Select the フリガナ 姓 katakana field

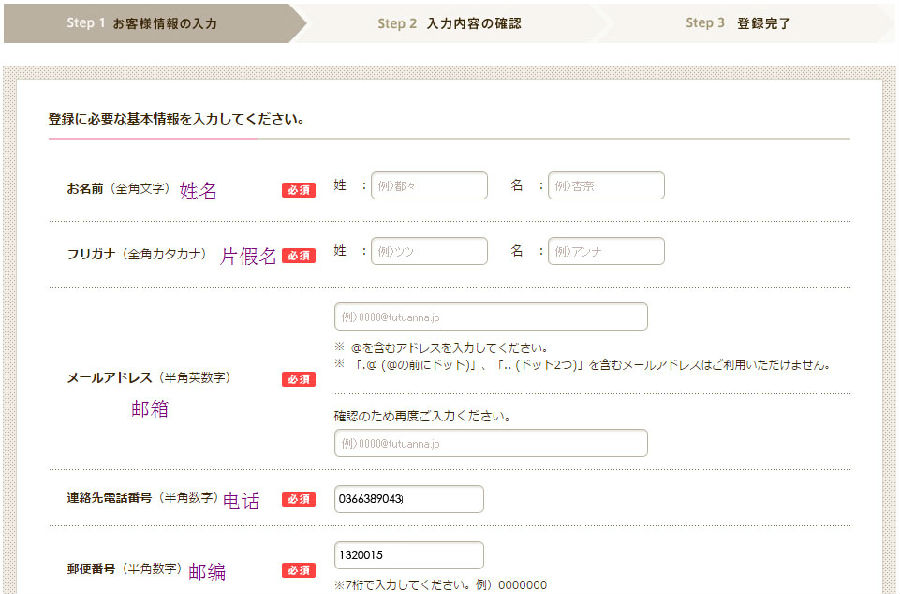click(x=429, y=252)
